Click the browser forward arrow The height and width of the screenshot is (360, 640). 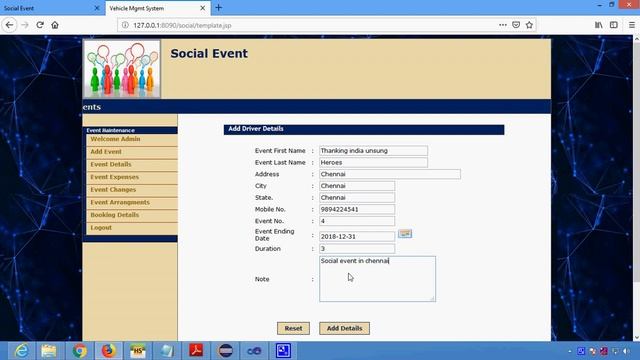[25, 25]
